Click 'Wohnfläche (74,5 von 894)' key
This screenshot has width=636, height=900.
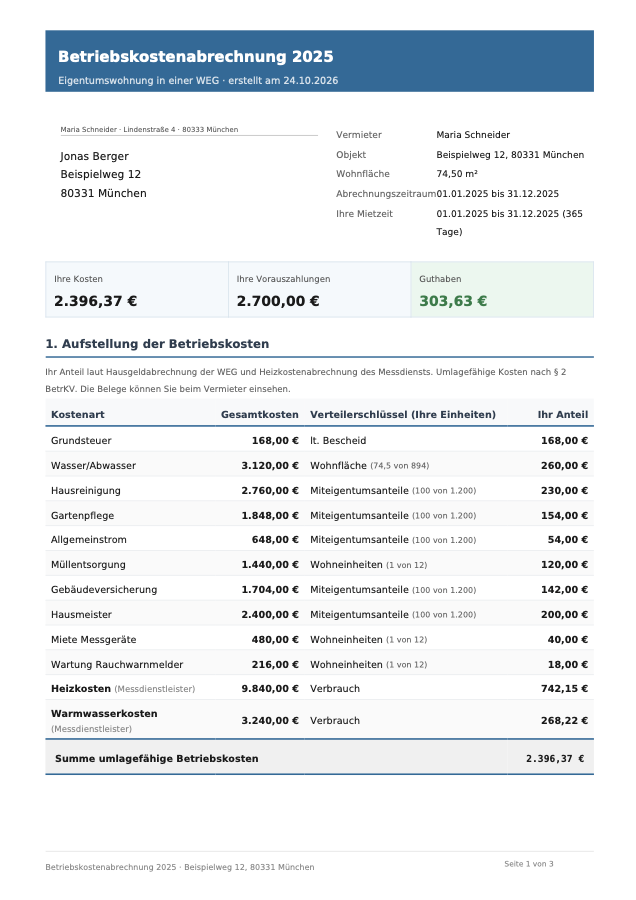(x=370, y=465)
